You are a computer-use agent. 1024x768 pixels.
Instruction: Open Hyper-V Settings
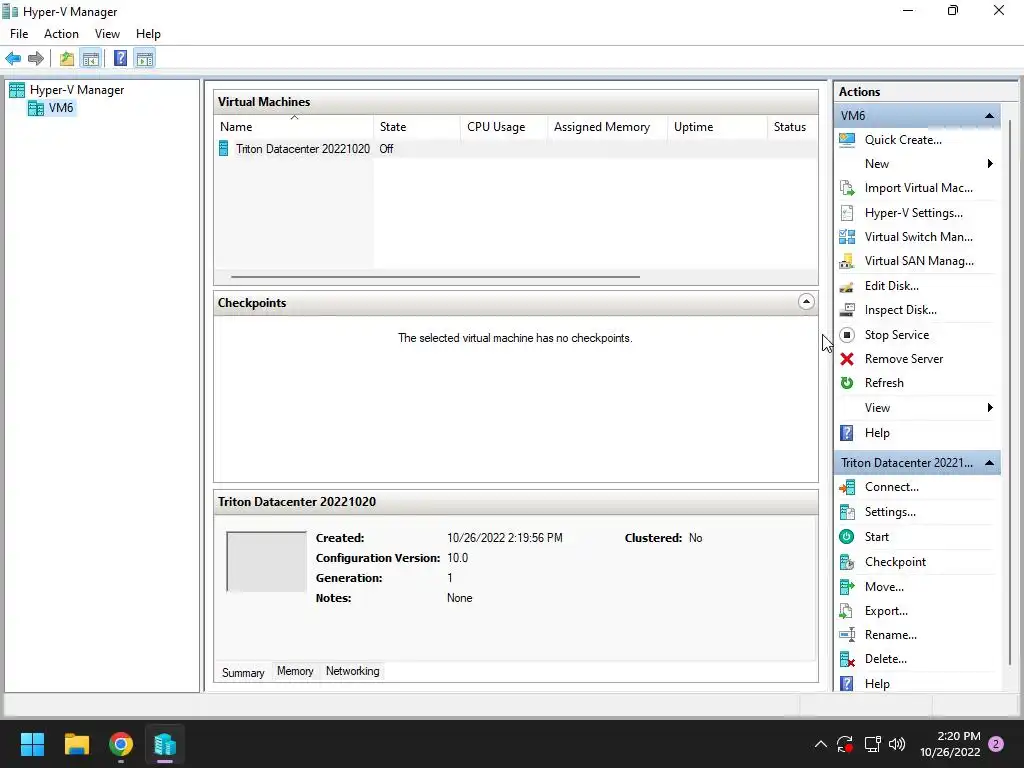tap(913, 213)
